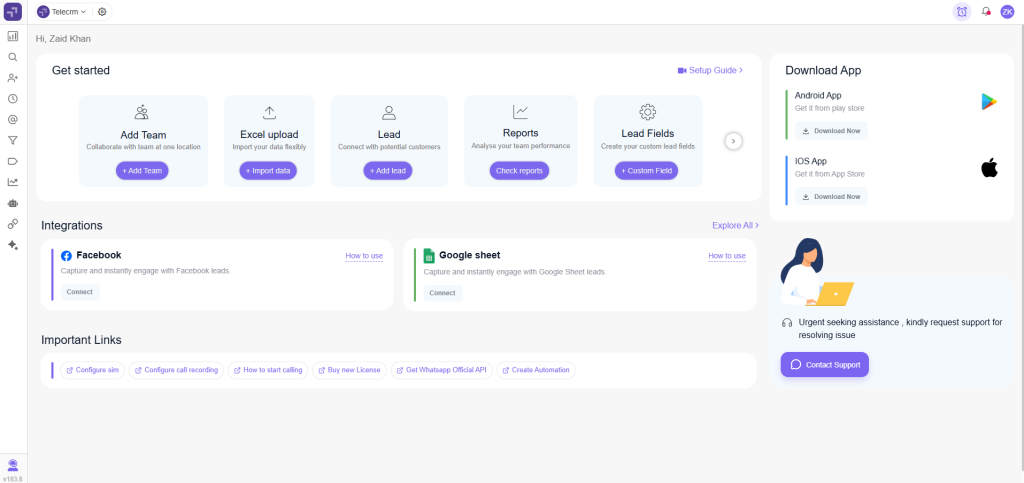Click the Google Sheets logo icon

[429, 255]
